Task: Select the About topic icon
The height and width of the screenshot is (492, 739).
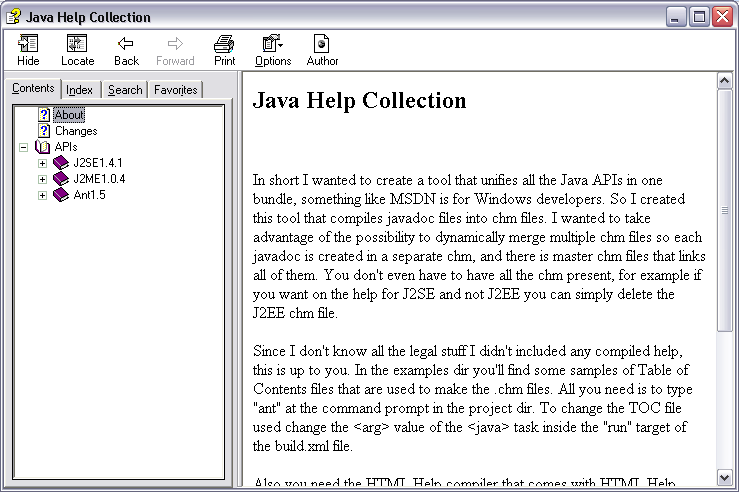Action: (44, 115)
